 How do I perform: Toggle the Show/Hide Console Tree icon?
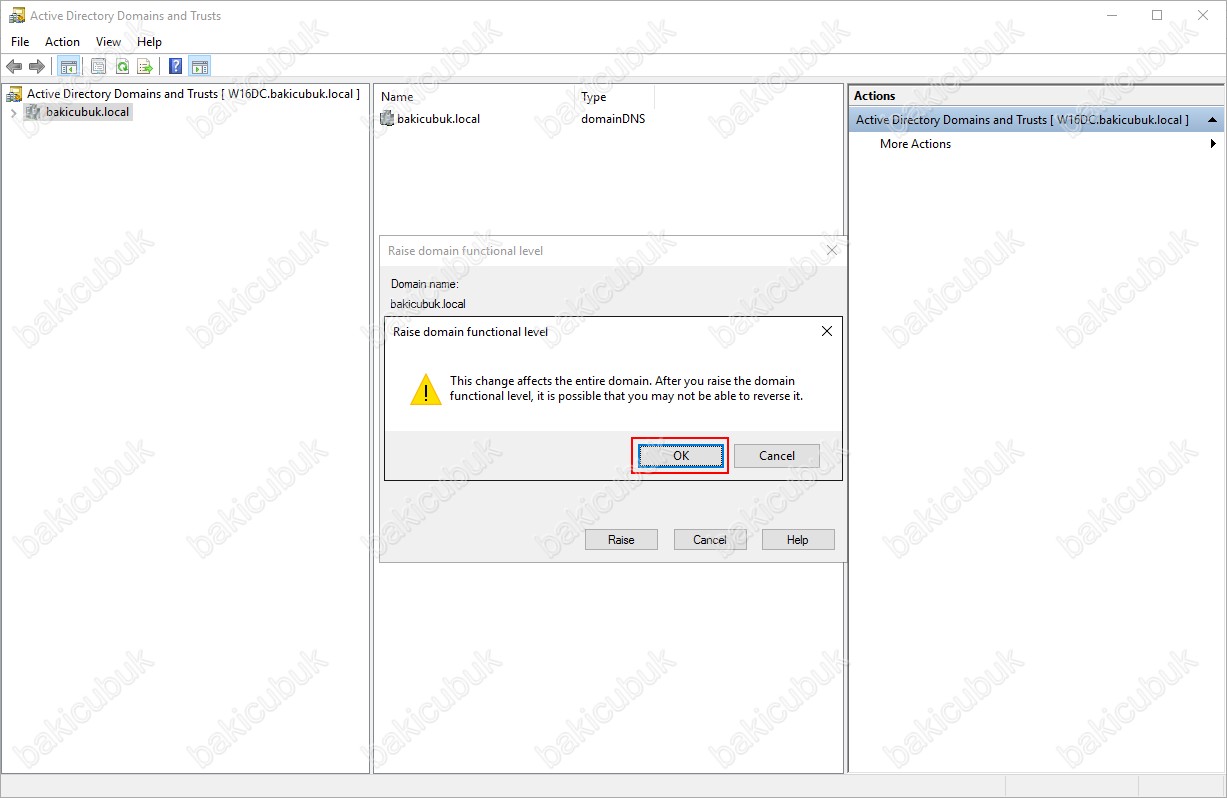pyautogui.click(x=68, y=67)
